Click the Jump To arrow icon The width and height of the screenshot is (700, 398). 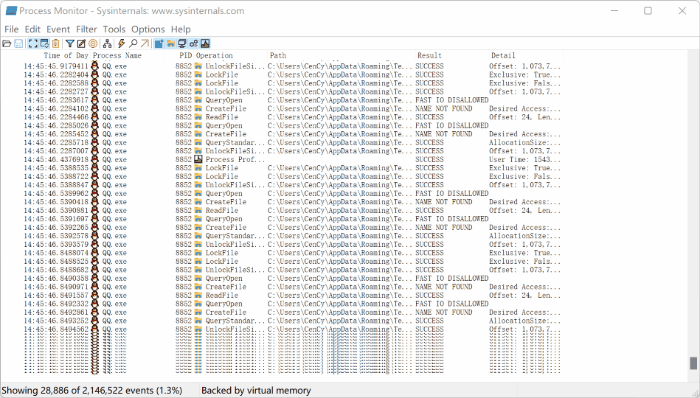145,43
